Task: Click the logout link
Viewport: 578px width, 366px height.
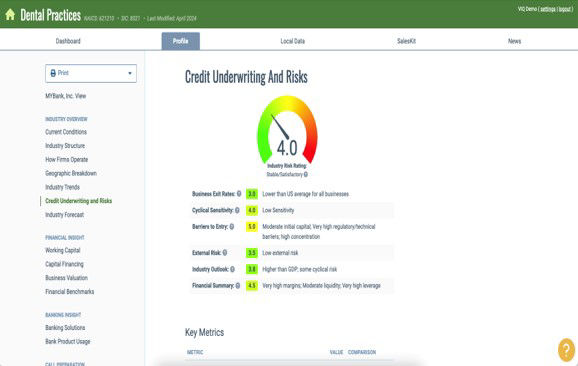Action: click(x=565, y=9)
